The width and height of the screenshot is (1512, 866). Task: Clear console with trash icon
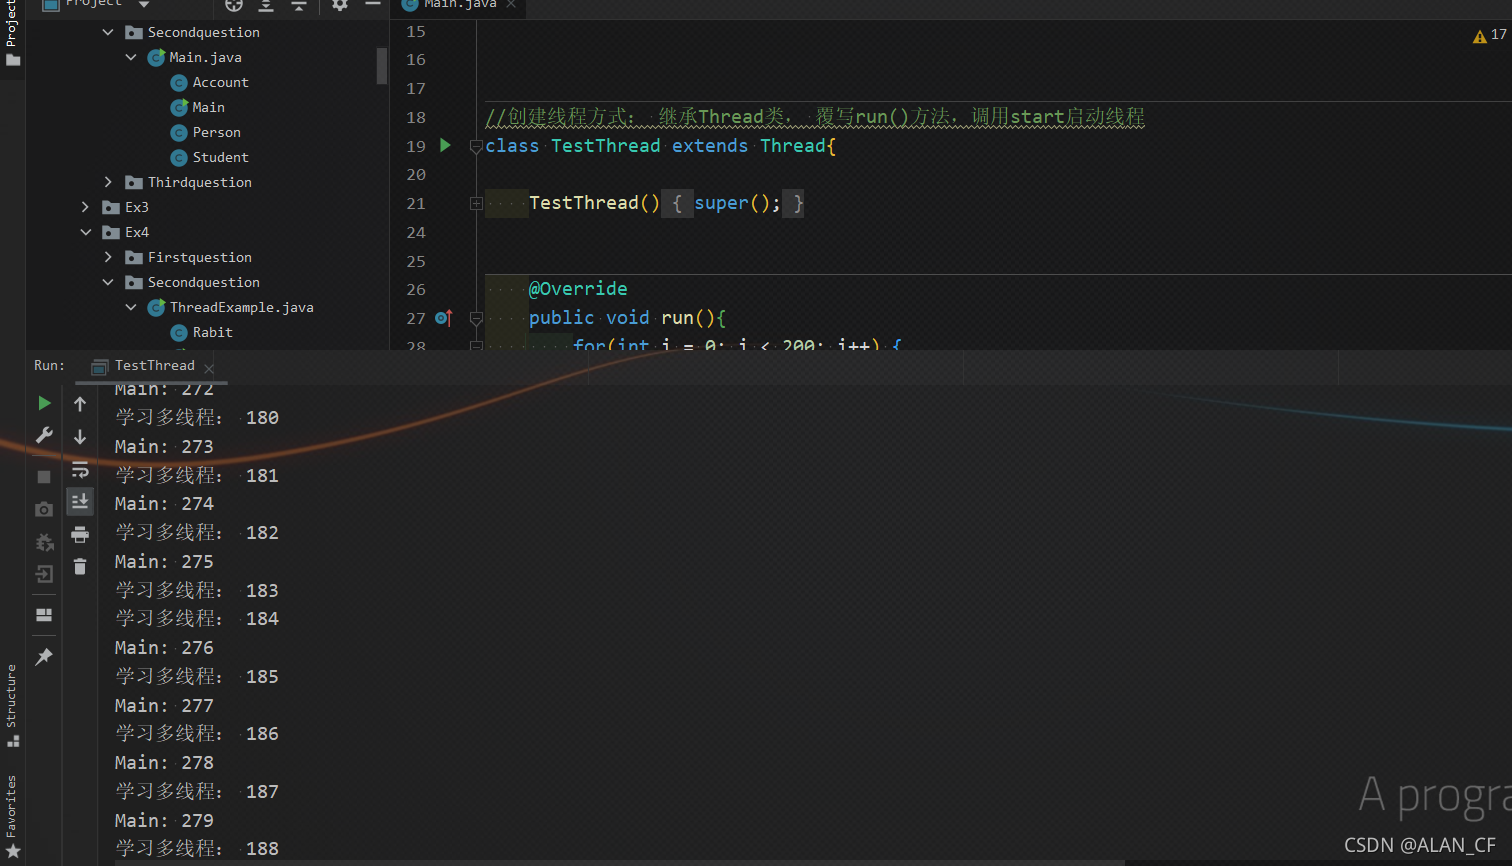tap(80, 566)
